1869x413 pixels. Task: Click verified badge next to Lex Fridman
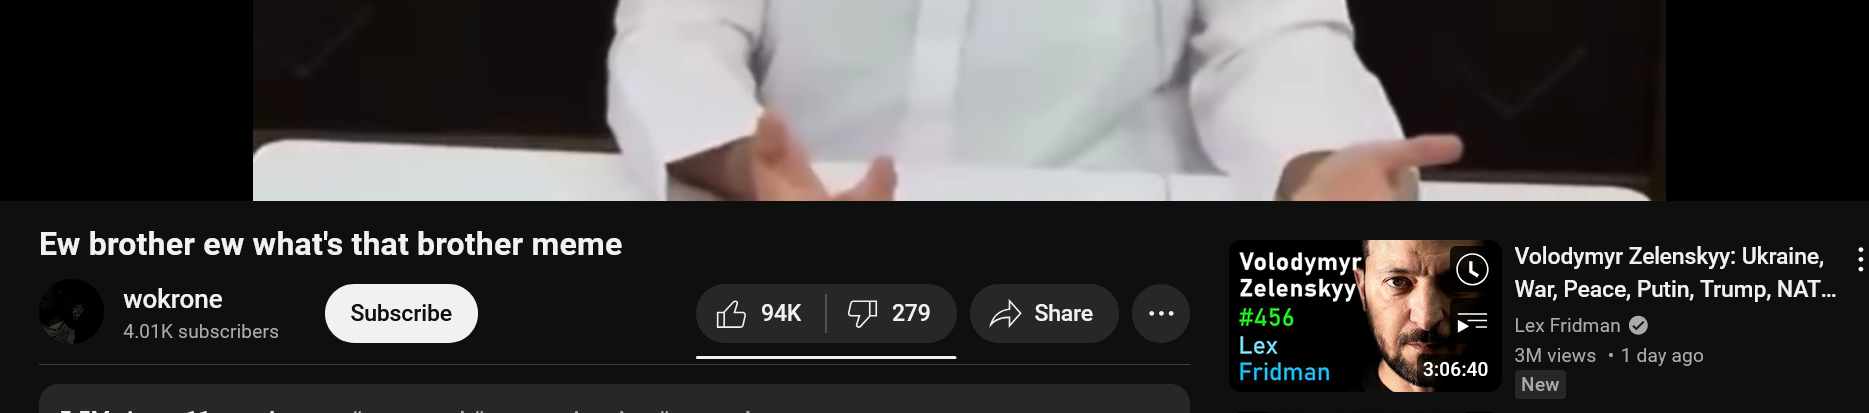pyautogui.click(x=1638, y=326)
